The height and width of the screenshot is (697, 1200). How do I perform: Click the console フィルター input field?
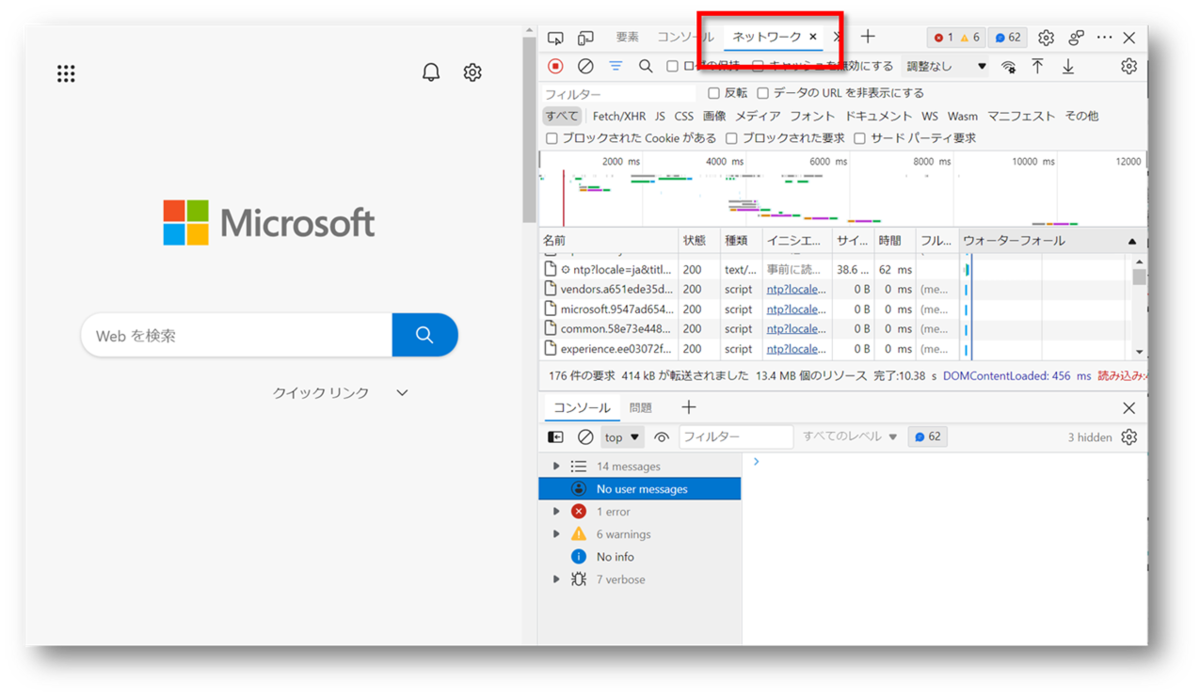(x=736, y=437)
